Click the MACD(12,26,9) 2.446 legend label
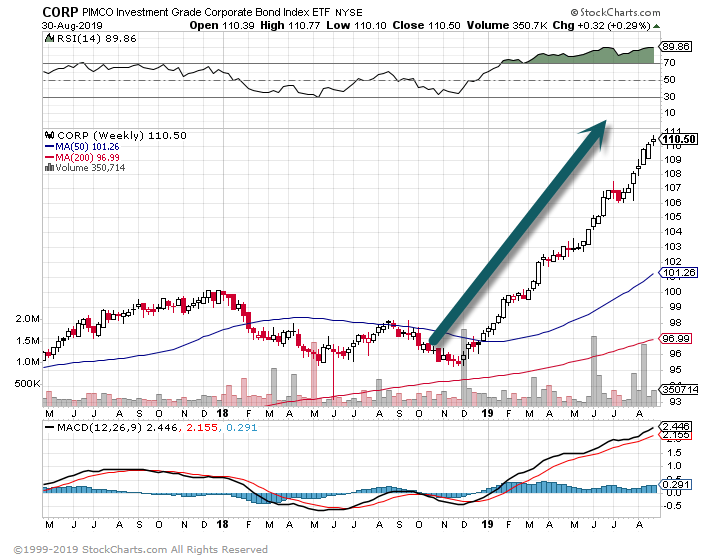This screenshot has width=725, height=560. [x=117, y=428]
